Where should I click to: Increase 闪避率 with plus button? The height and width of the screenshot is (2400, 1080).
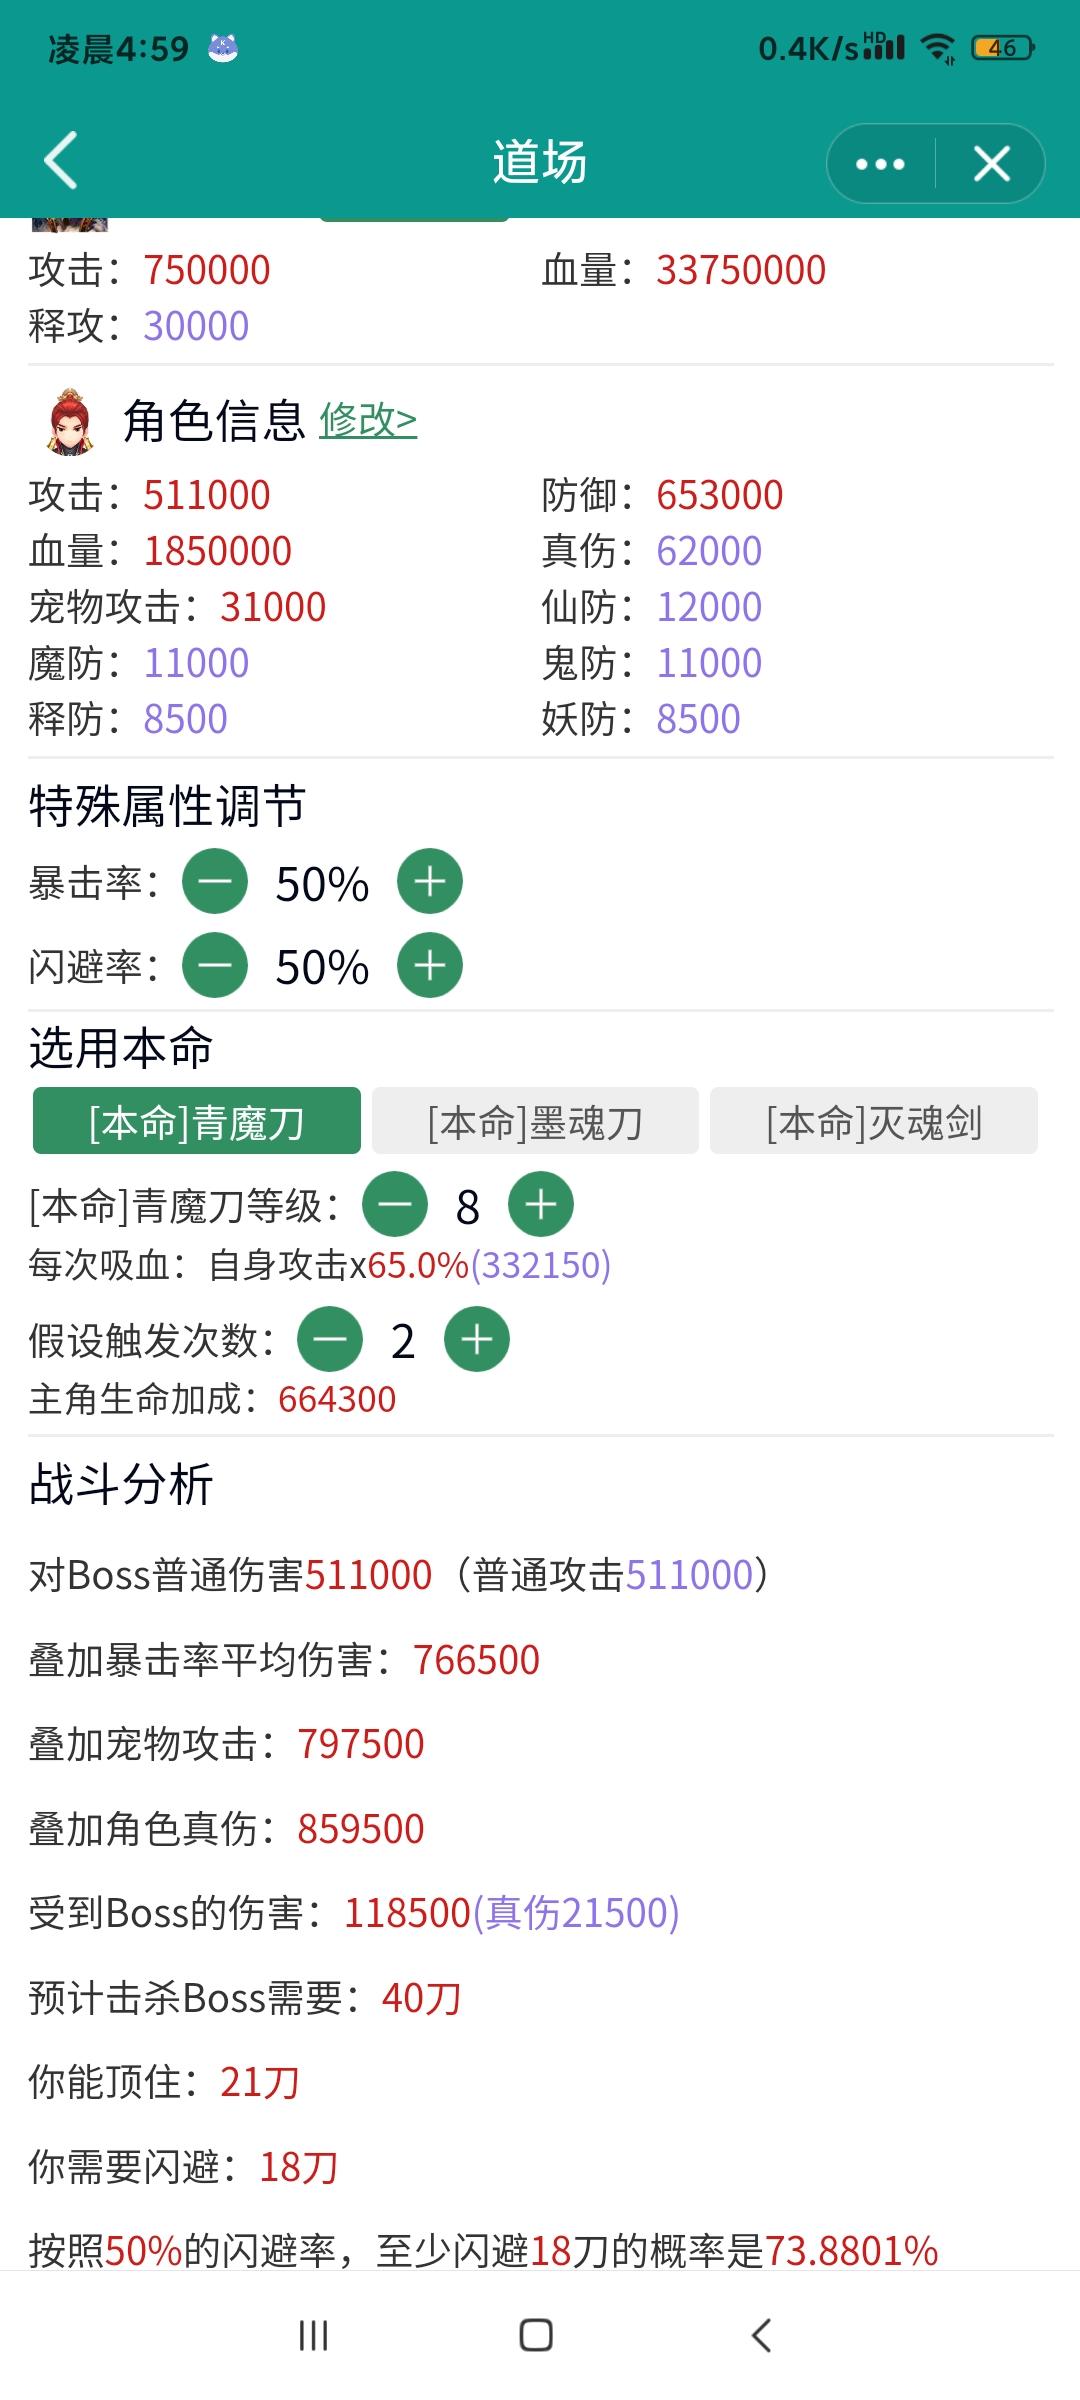[430, 965]
